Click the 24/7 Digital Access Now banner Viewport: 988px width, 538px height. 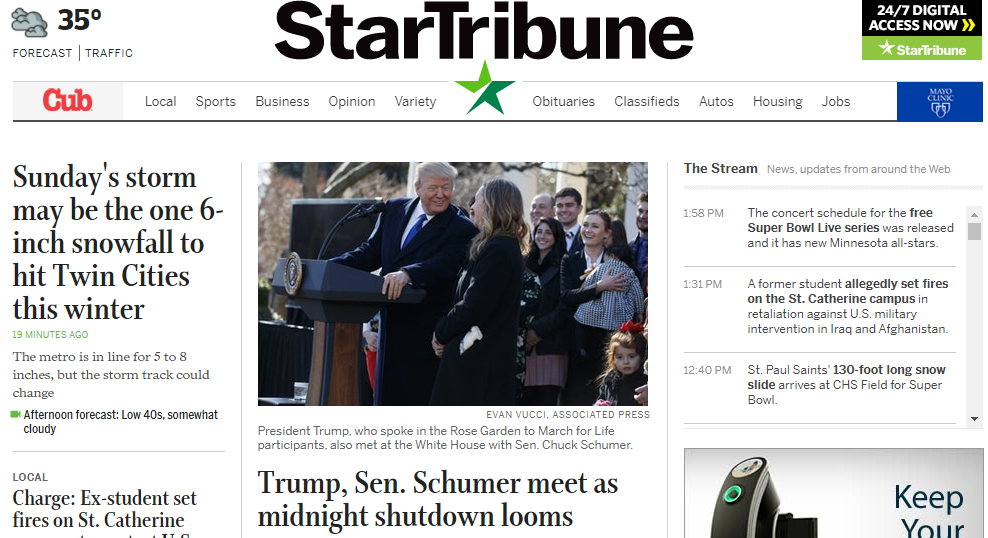(x=922, y=30)
